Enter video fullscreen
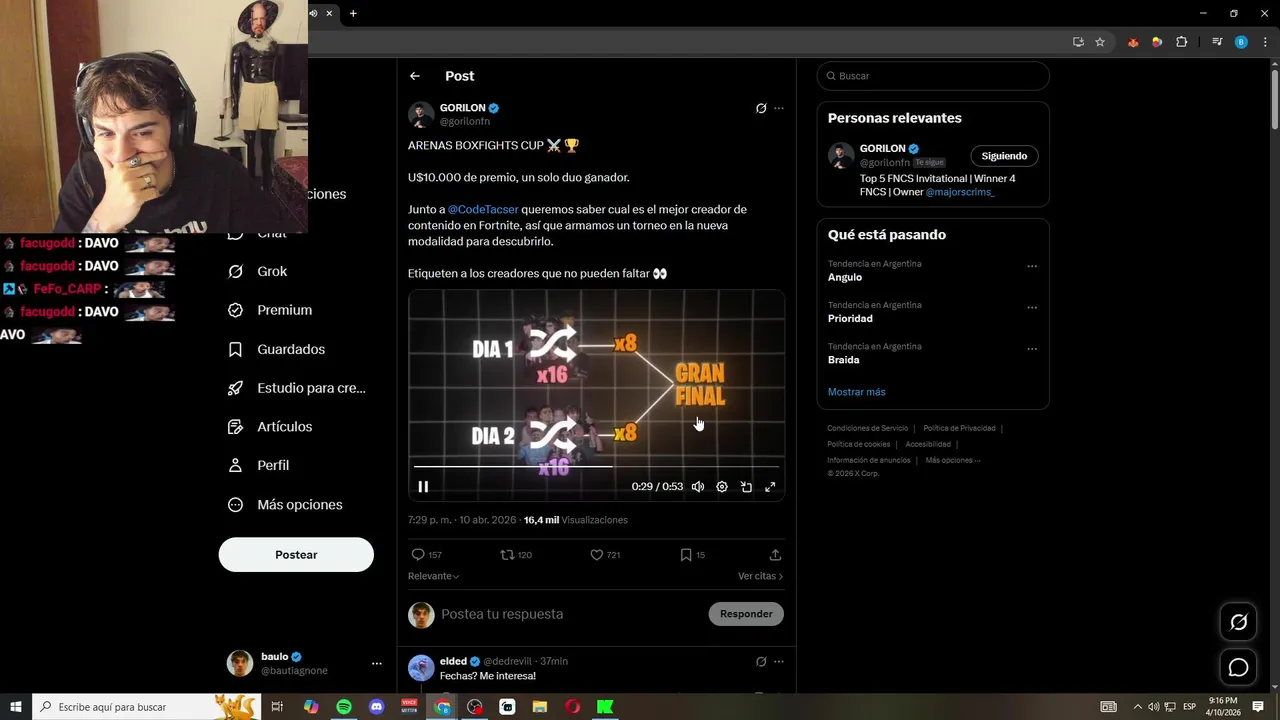 (x=770, y=487)
